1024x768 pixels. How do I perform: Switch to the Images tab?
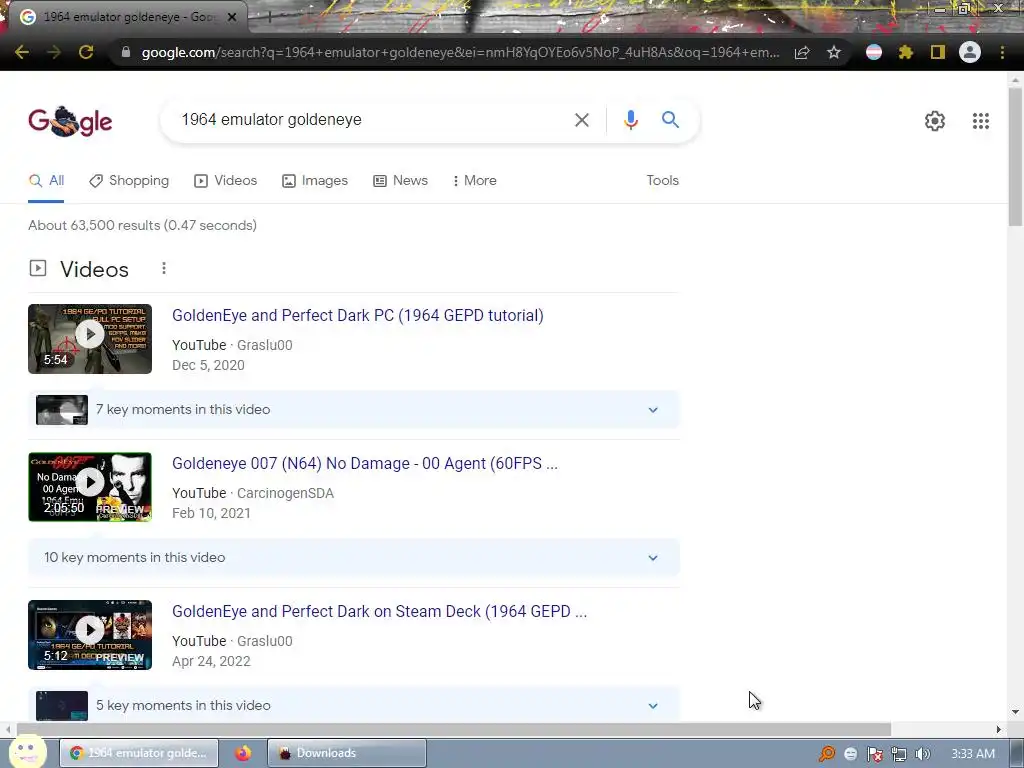(x=315, y=181)
